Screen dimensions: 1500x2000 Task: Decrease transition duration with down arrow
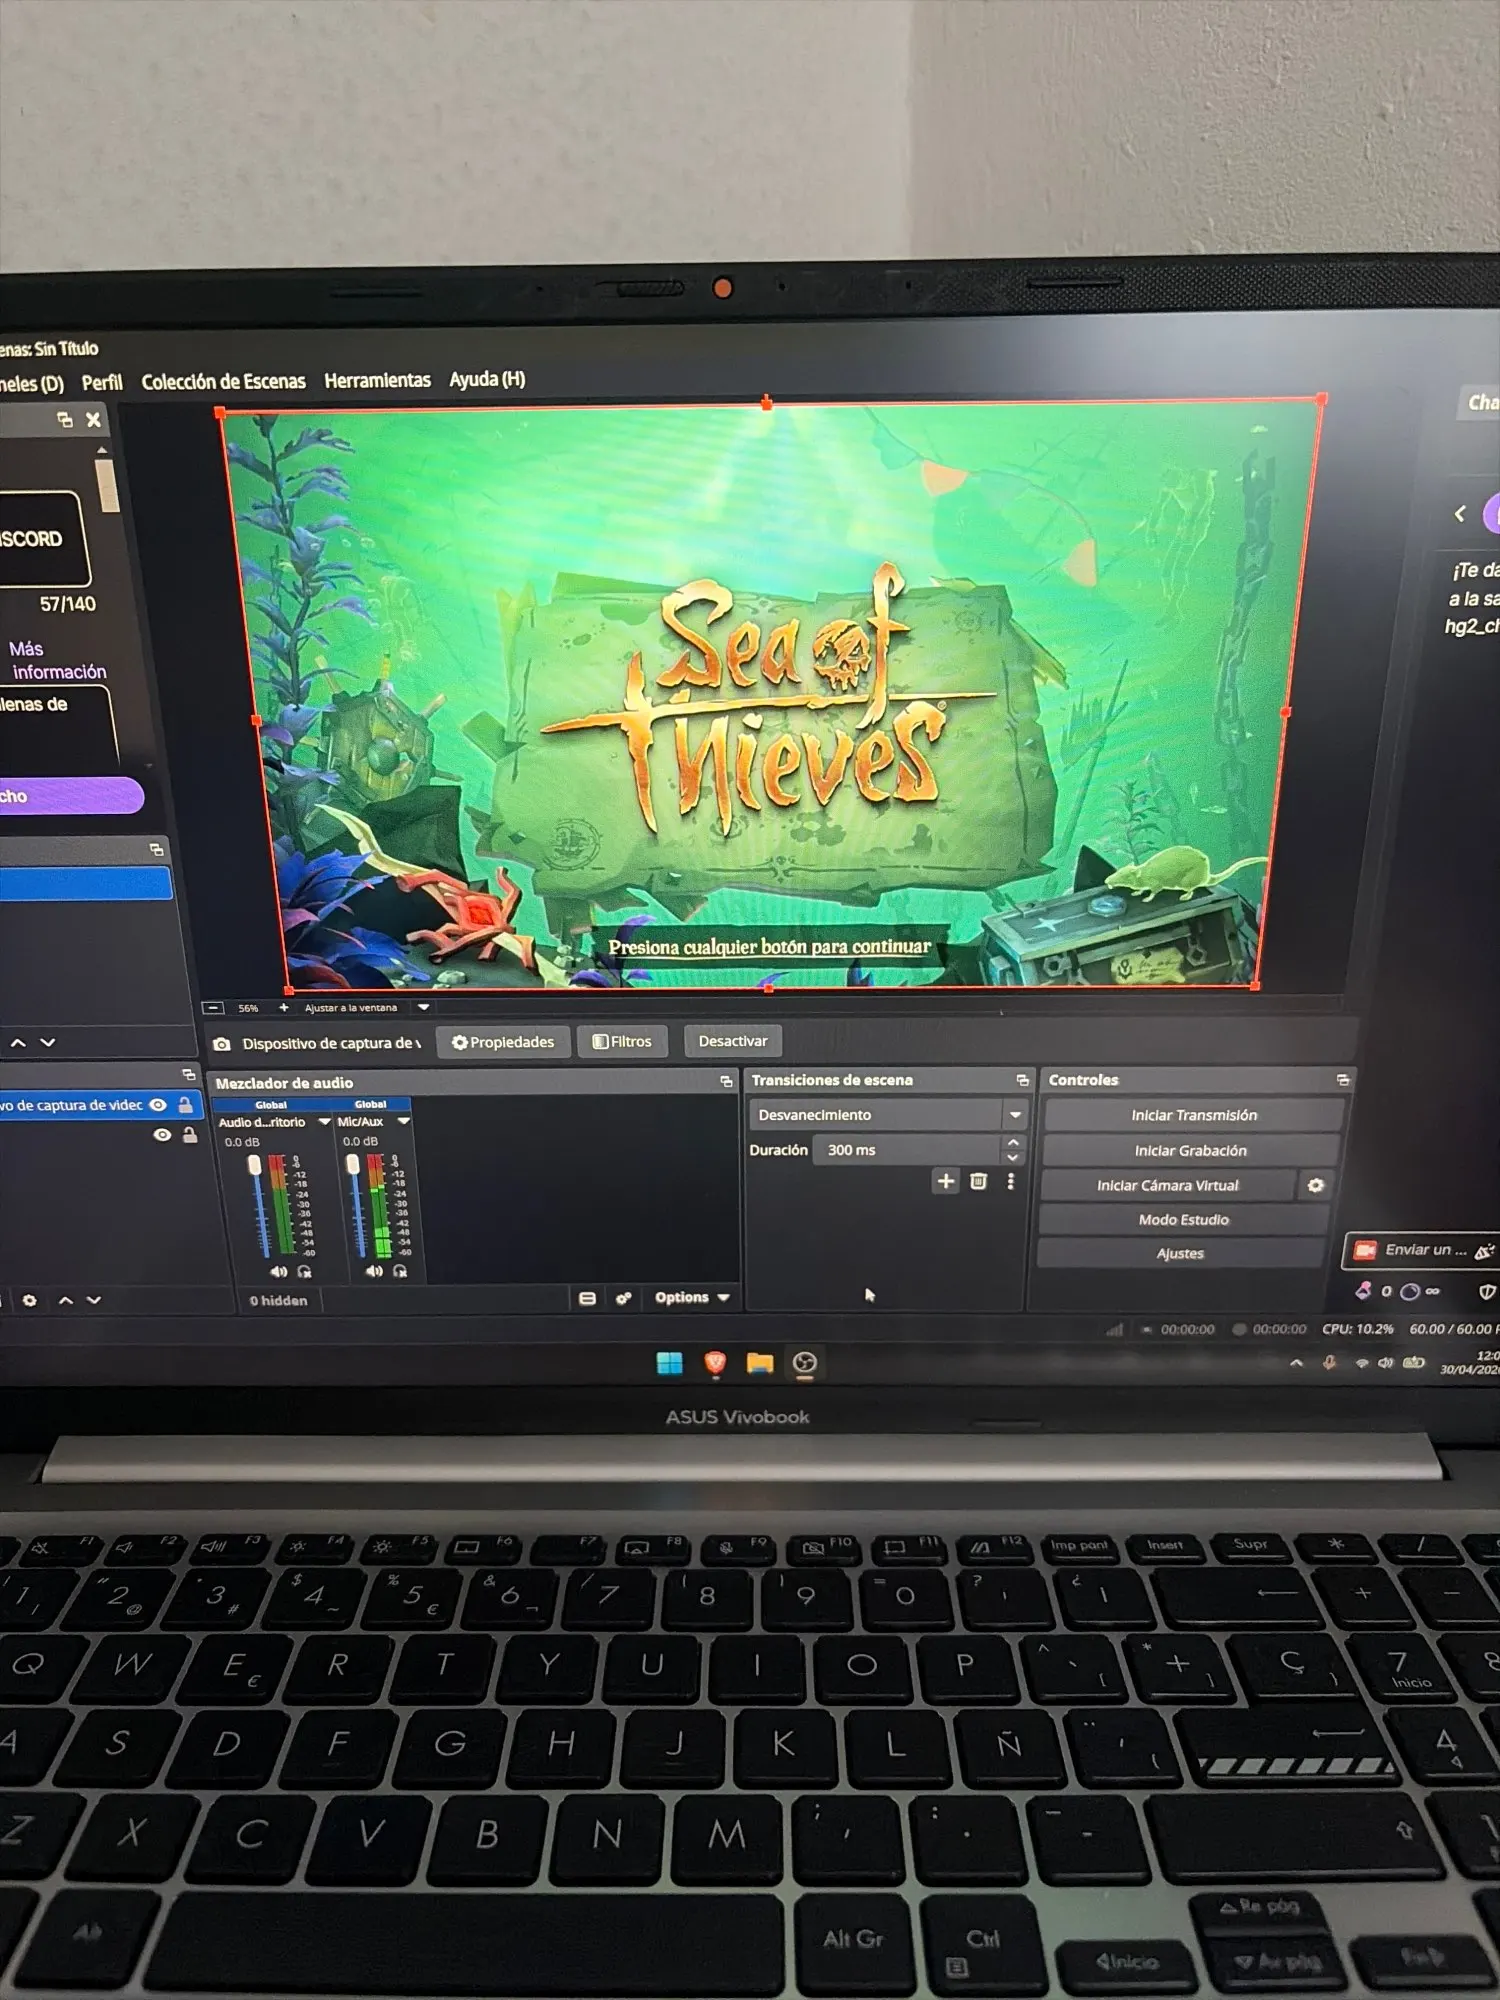pyautogui.click(x=1013, y=1157)
